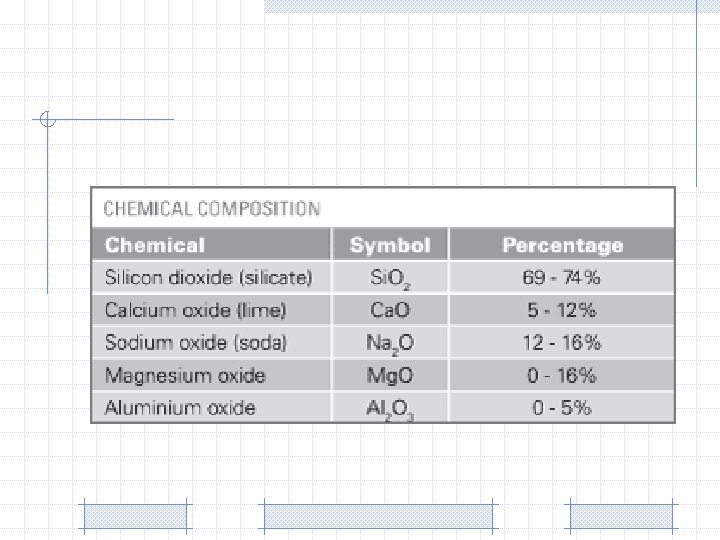This screenshot has height=540, width=720.
Task: Click the 0 - 5% percentage cell
Action: pyautogui.click(x=562, y=407)
